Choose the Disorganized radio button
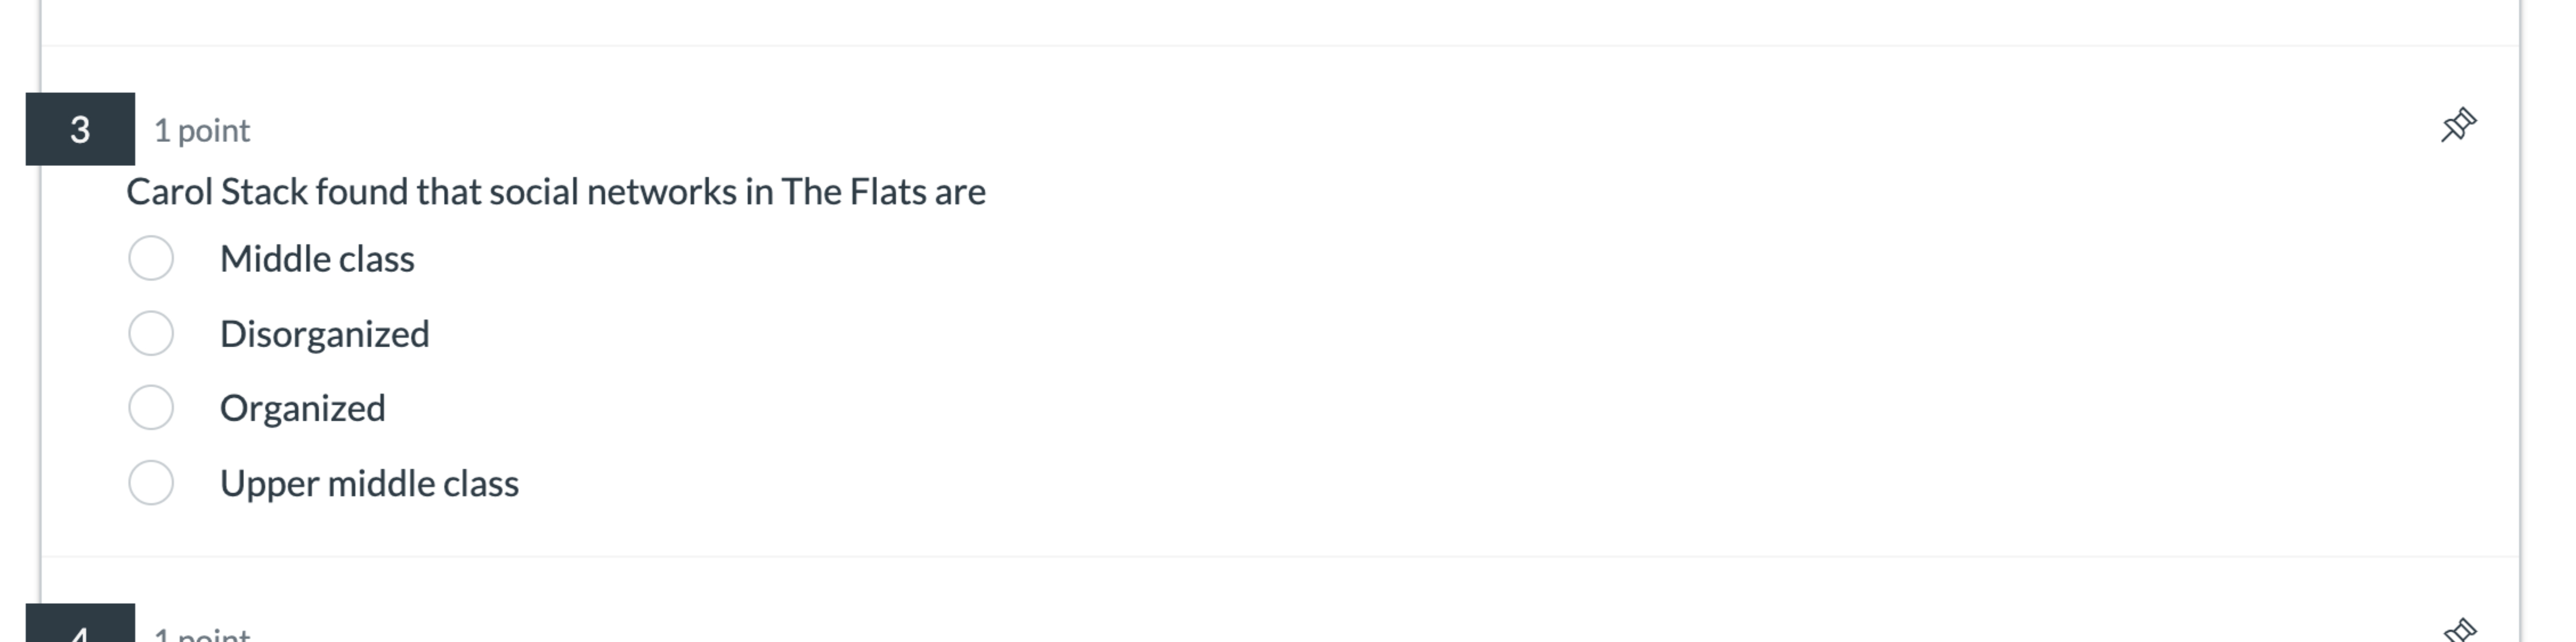 tap(151, 333)
